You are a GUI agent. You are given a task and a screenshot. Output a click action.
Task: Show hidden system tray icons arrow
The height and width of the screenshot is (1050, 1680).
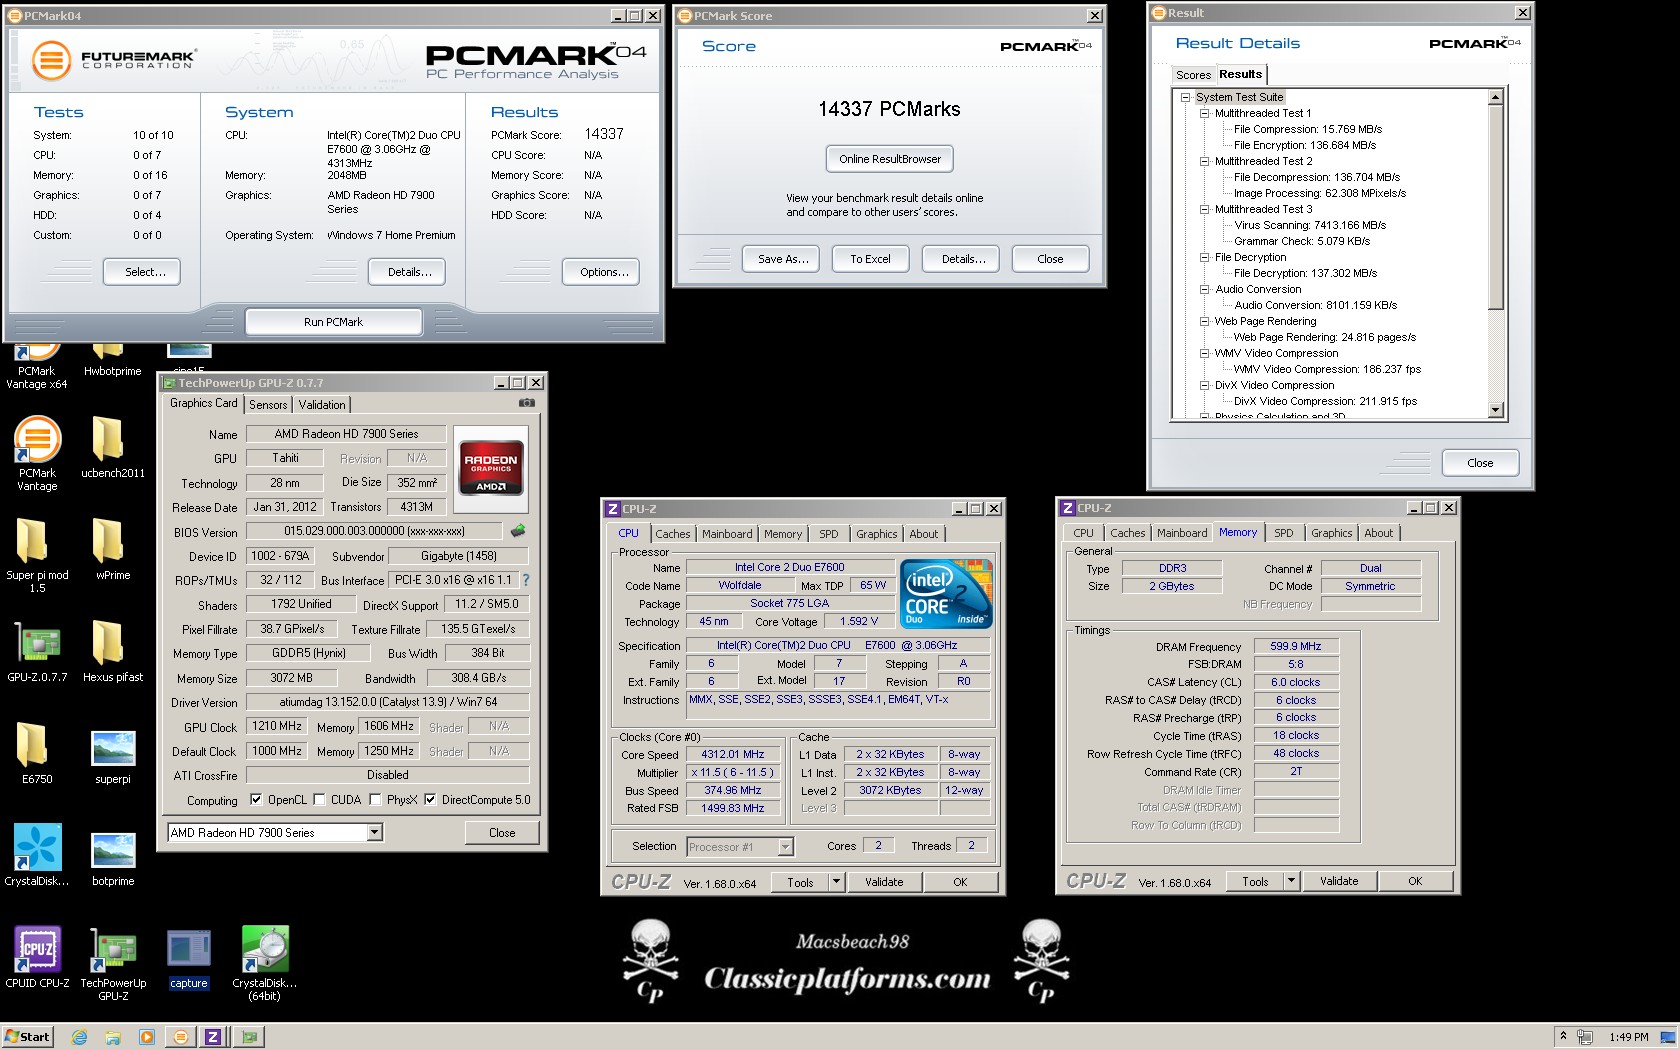[1562, 1035]
